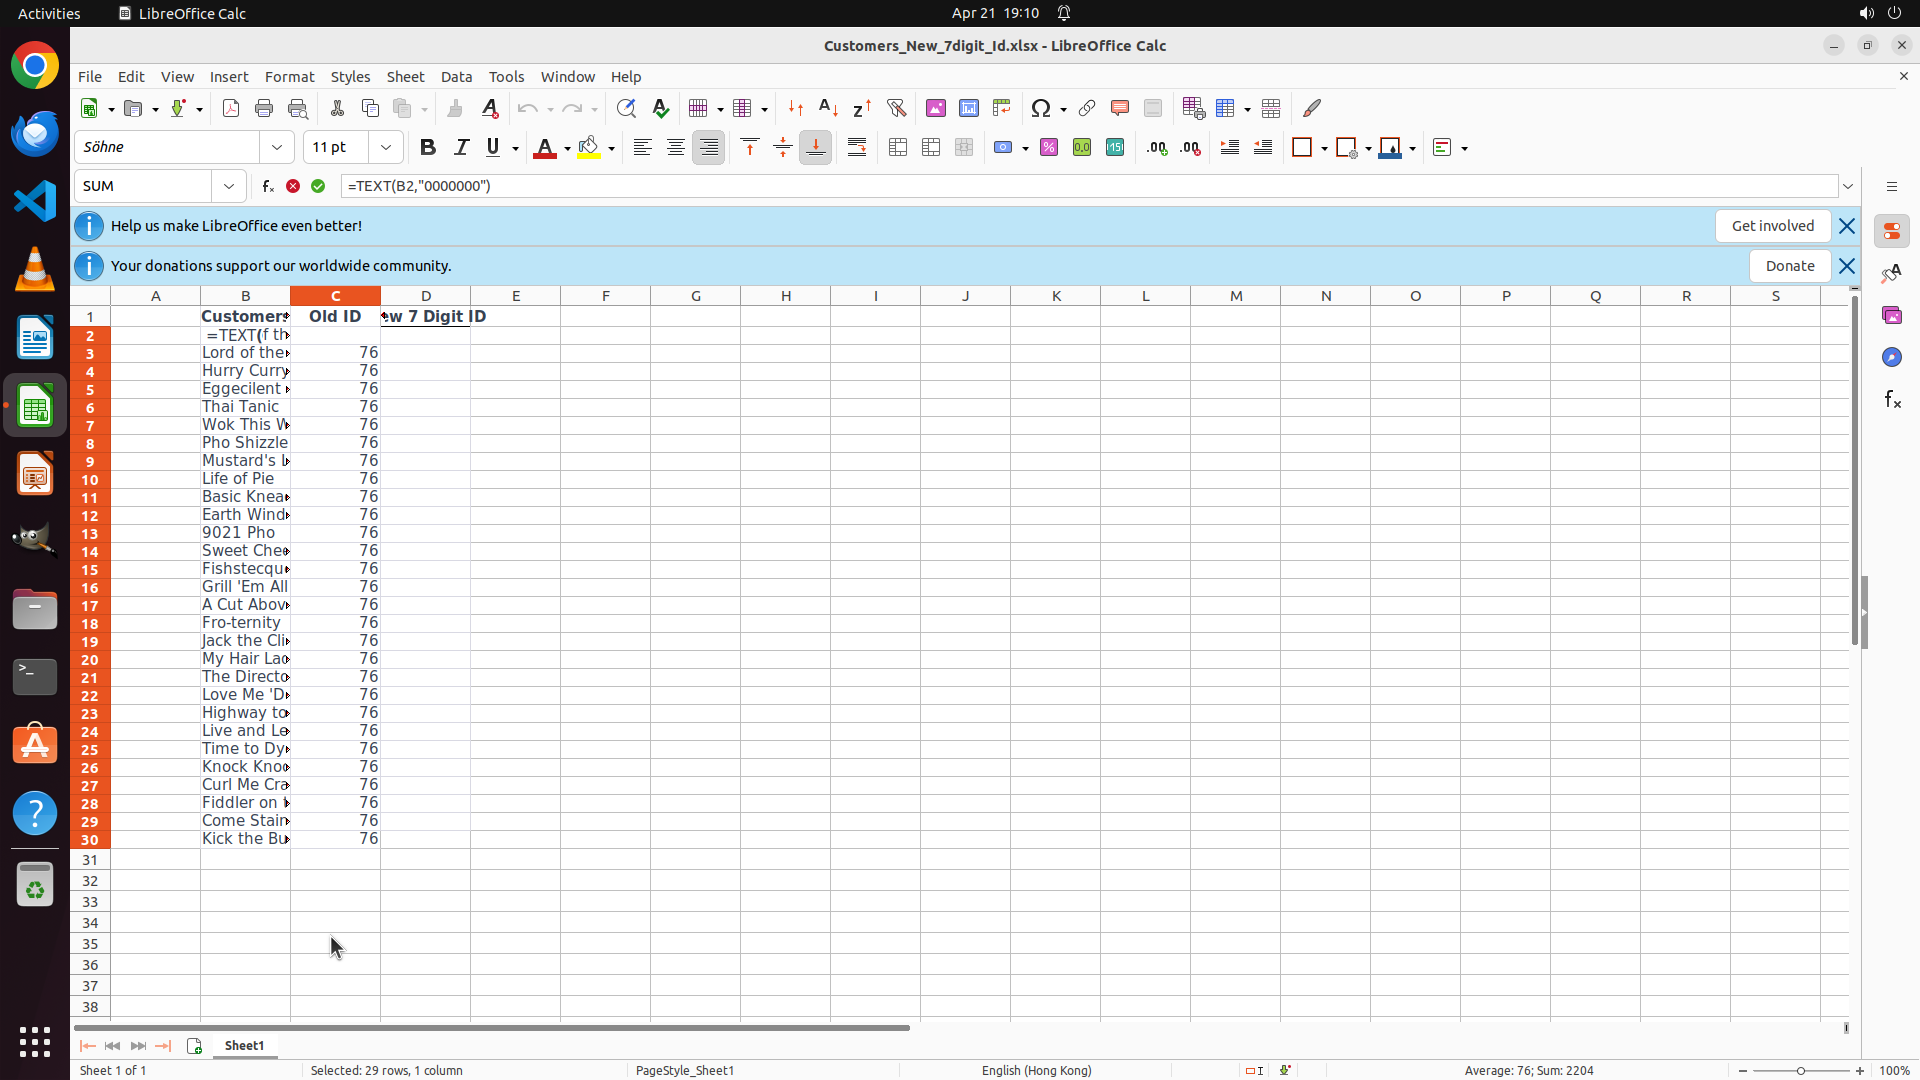Viewport: 1920px width, 1080px height.
Task: Open the Data menu
Action: [x=456, y=77]
